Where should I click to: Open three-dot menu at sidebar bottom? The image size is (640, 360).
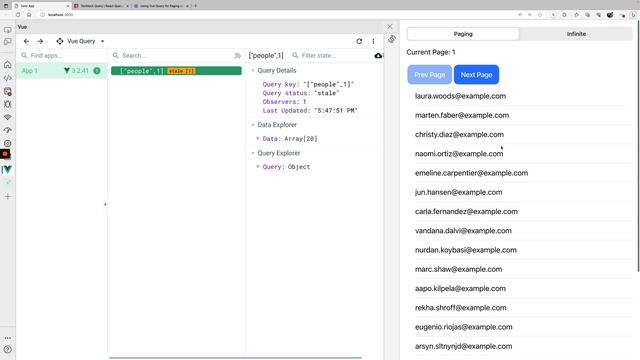tap(7, 338)
